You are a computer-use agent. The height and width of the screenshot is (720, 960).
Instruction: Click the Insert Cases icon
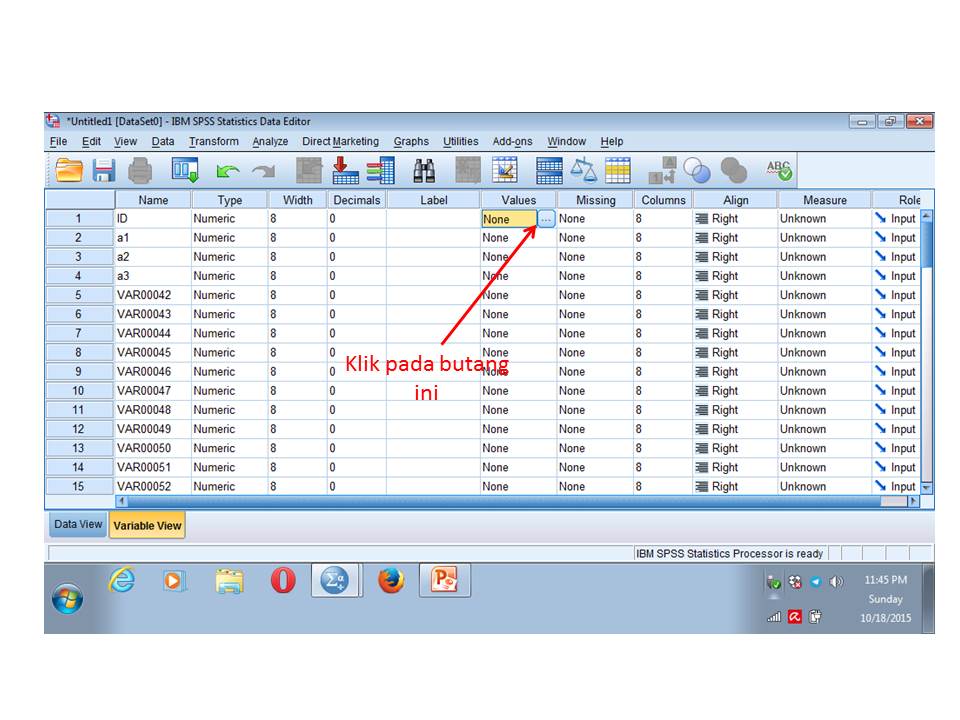tap(468, 170)
